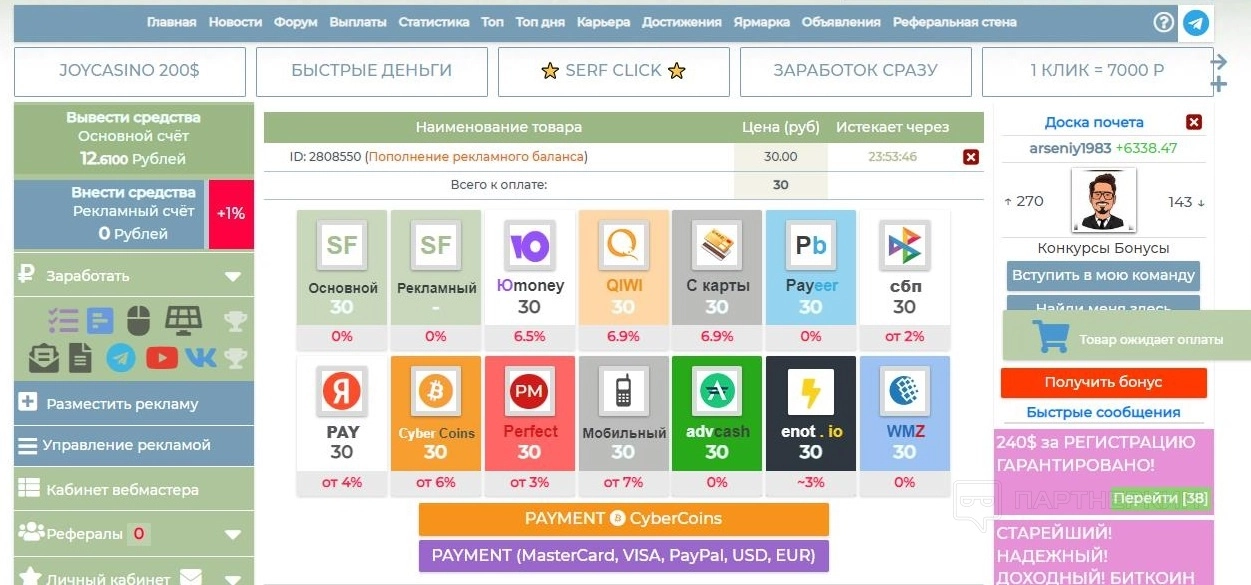Expand the Заработать menu arrow

click(x=233, y=277)
